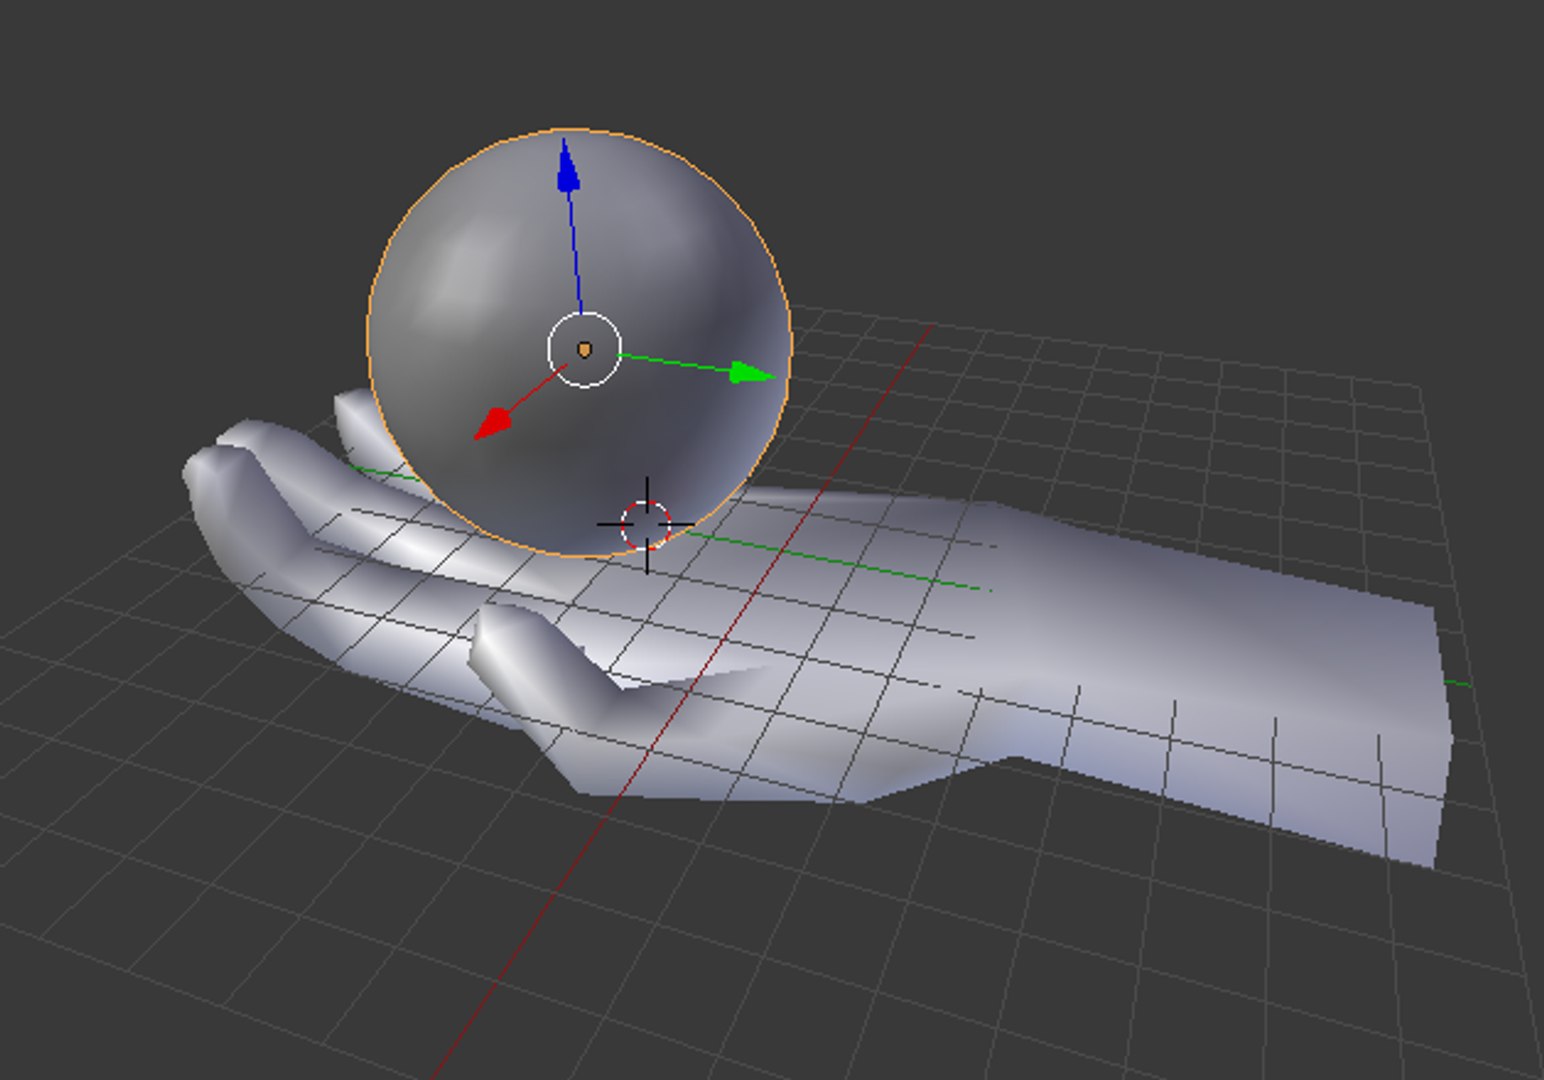The height and width of the screenshot is (1080, 1544).
Task: Click the red X-axis gizmo shaft line
Action: (538, 389)
